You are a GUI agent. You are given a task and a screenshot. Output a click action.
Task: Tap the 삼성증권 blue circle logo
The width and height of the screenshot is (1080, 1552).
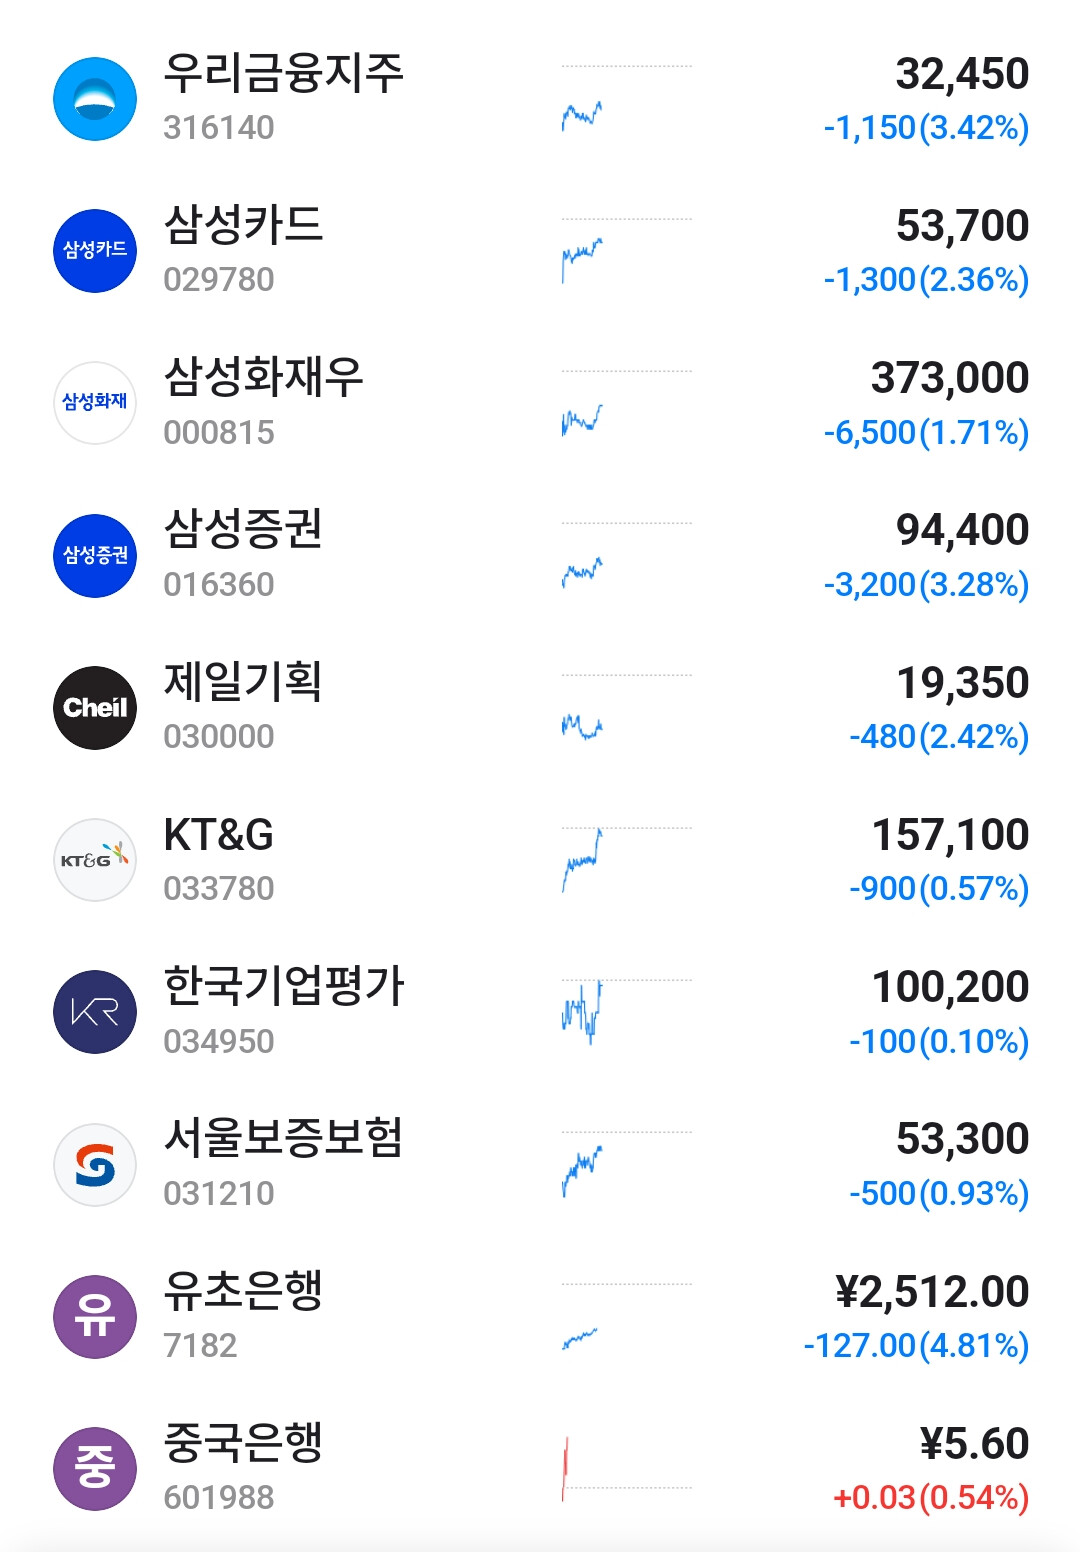[x=95, y=556]
